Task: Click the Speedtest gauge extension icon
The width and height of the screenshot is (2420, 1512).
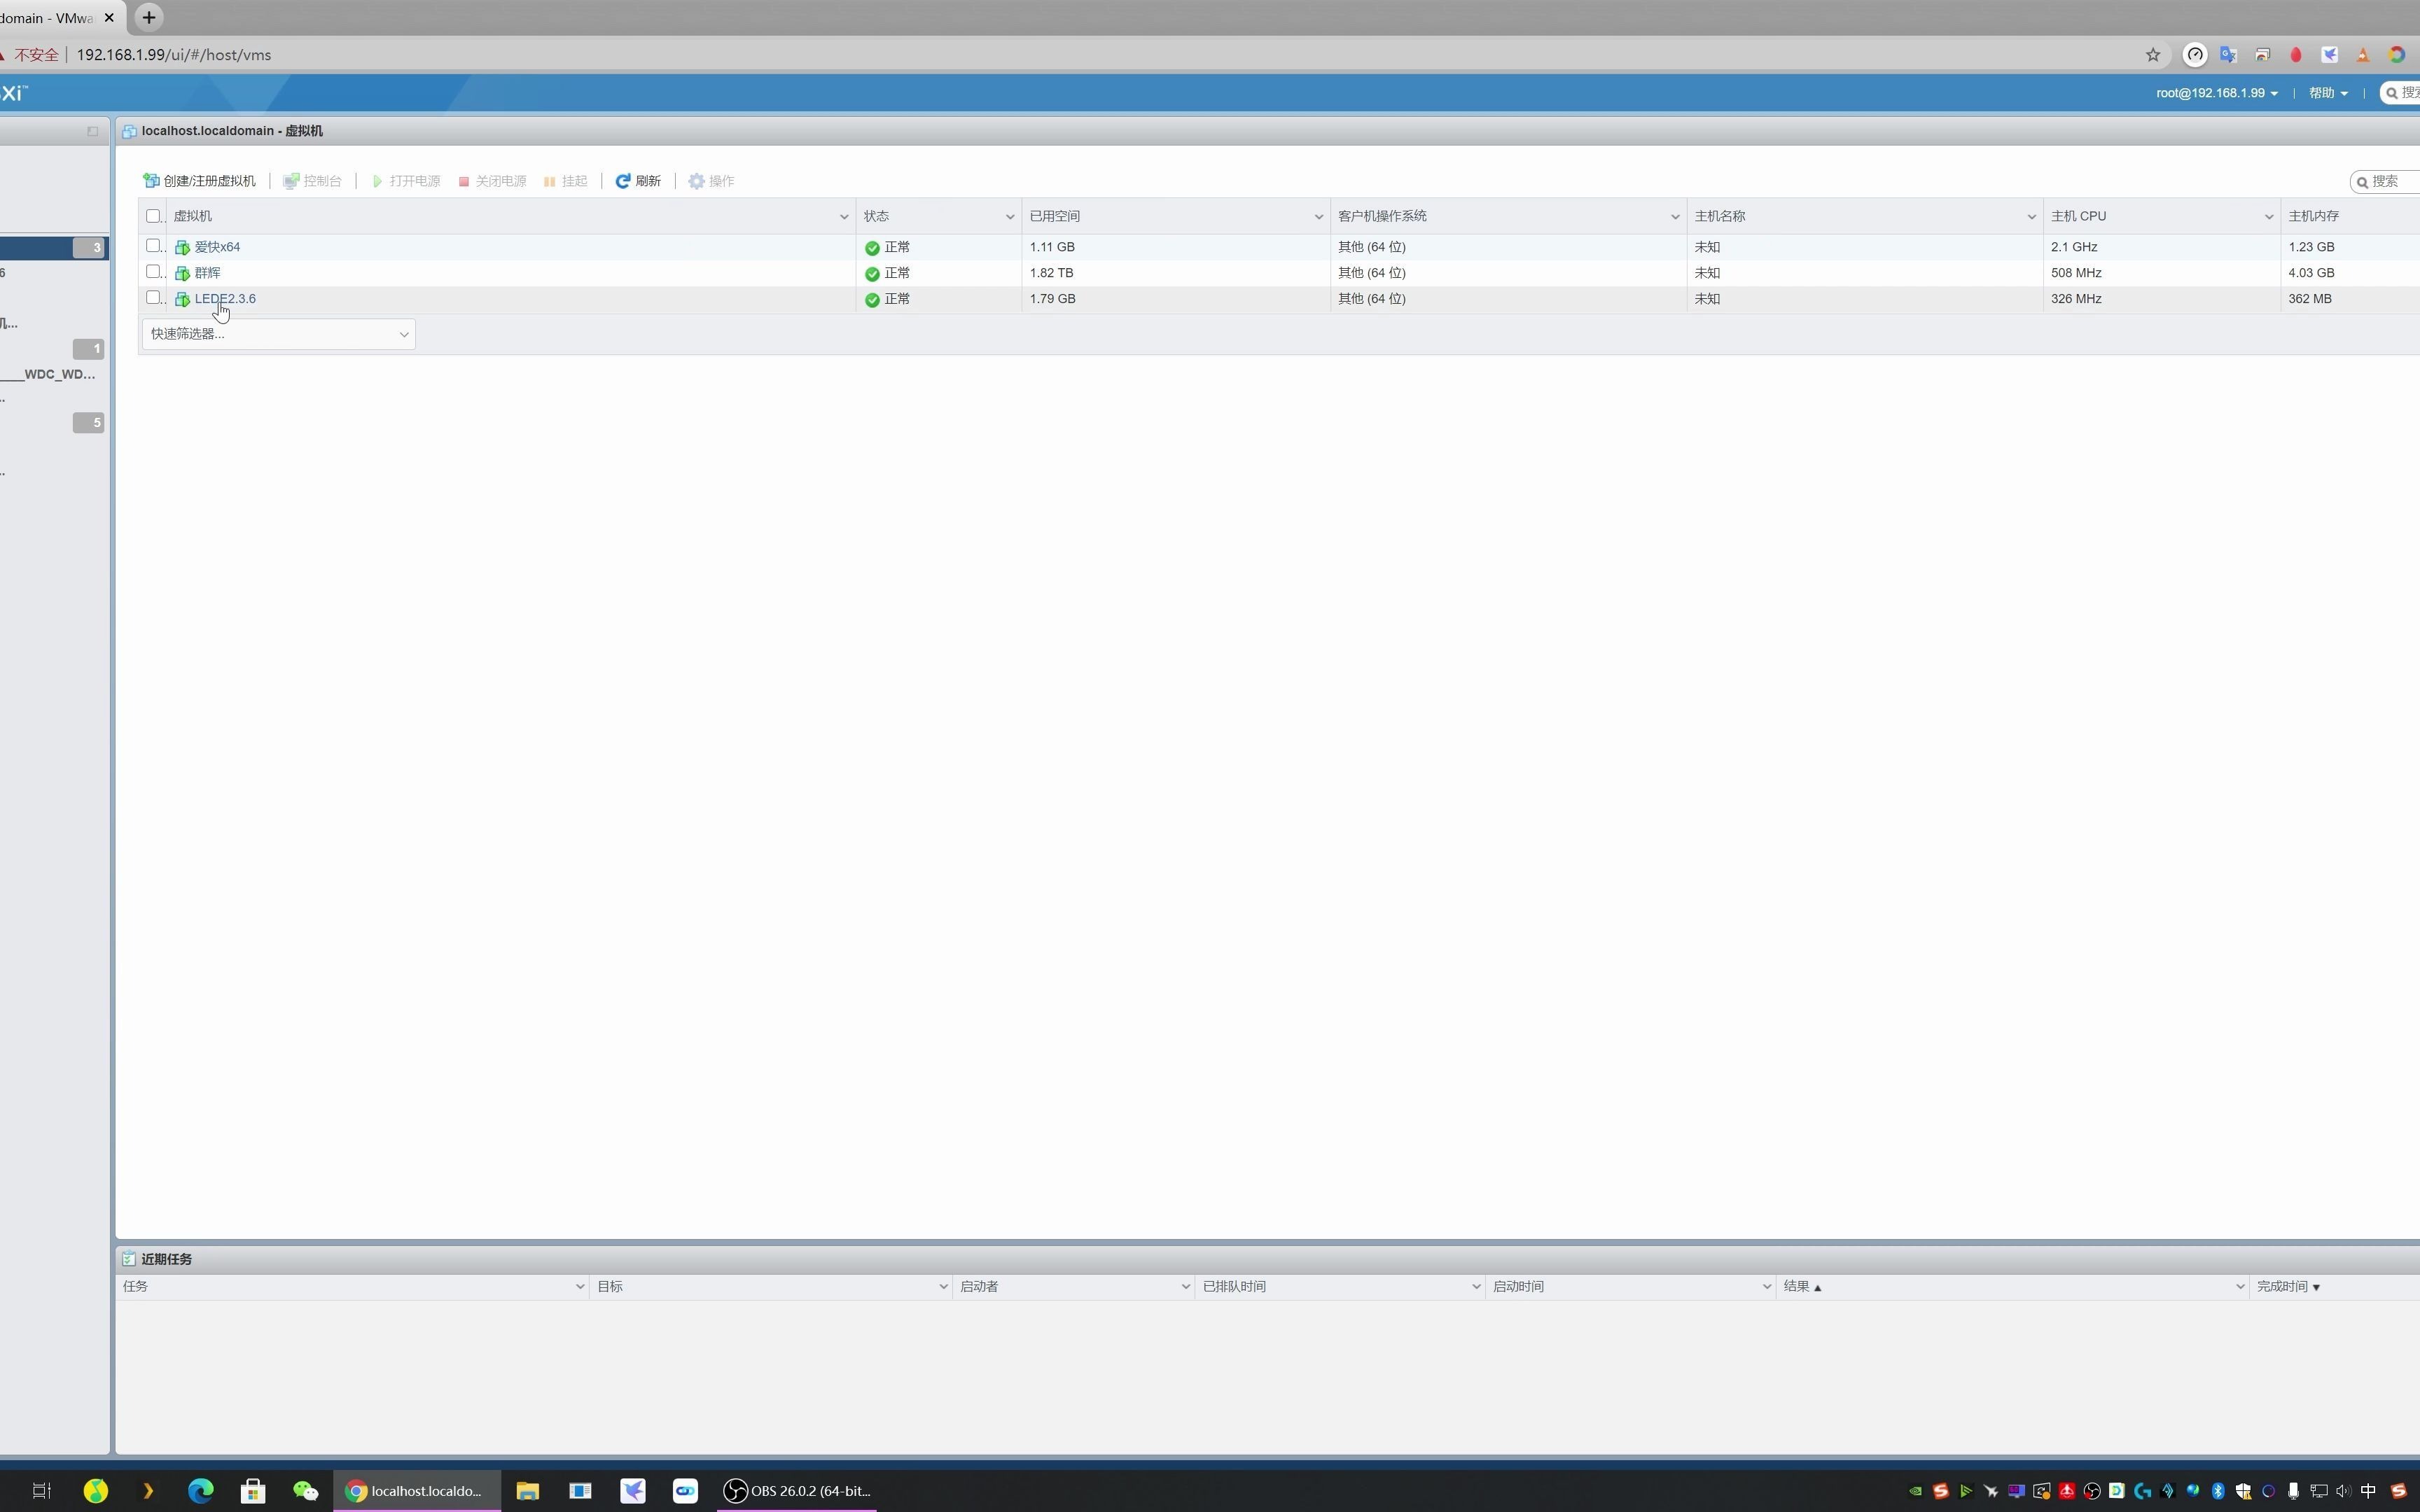Action: pyautogui.click(x=2195, y=55)
